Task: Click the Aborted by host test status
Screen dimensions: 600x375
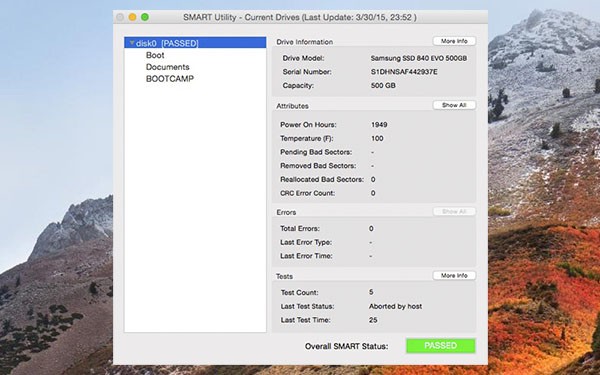Action: 395,307
